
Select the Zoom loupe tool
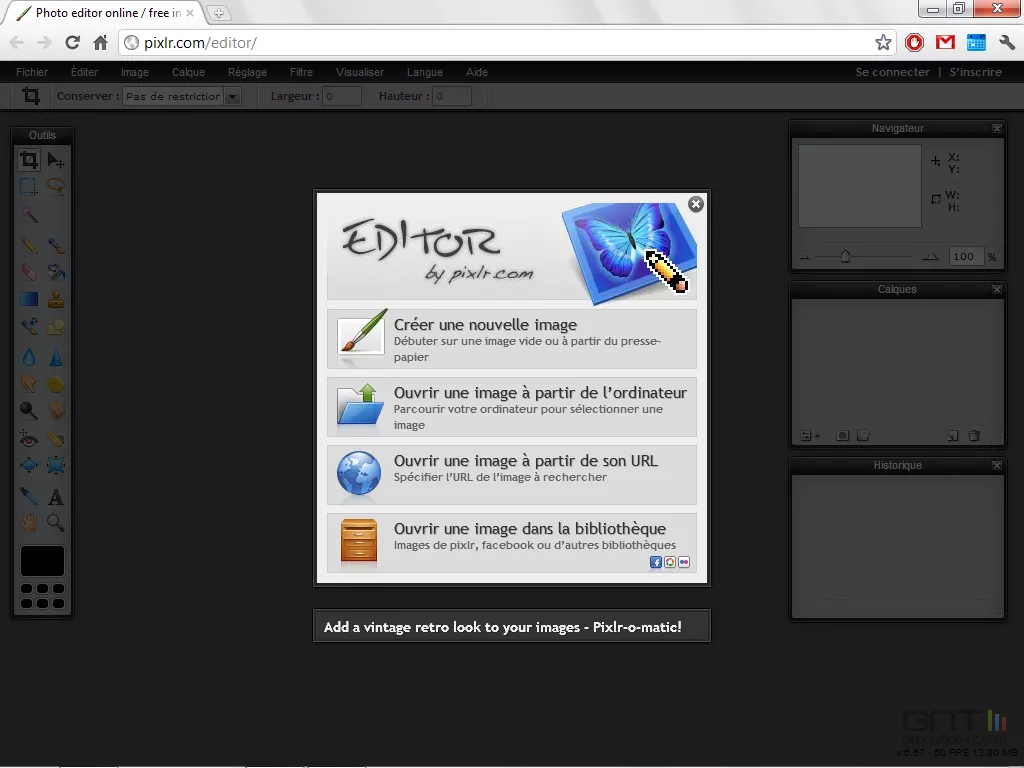57,524
